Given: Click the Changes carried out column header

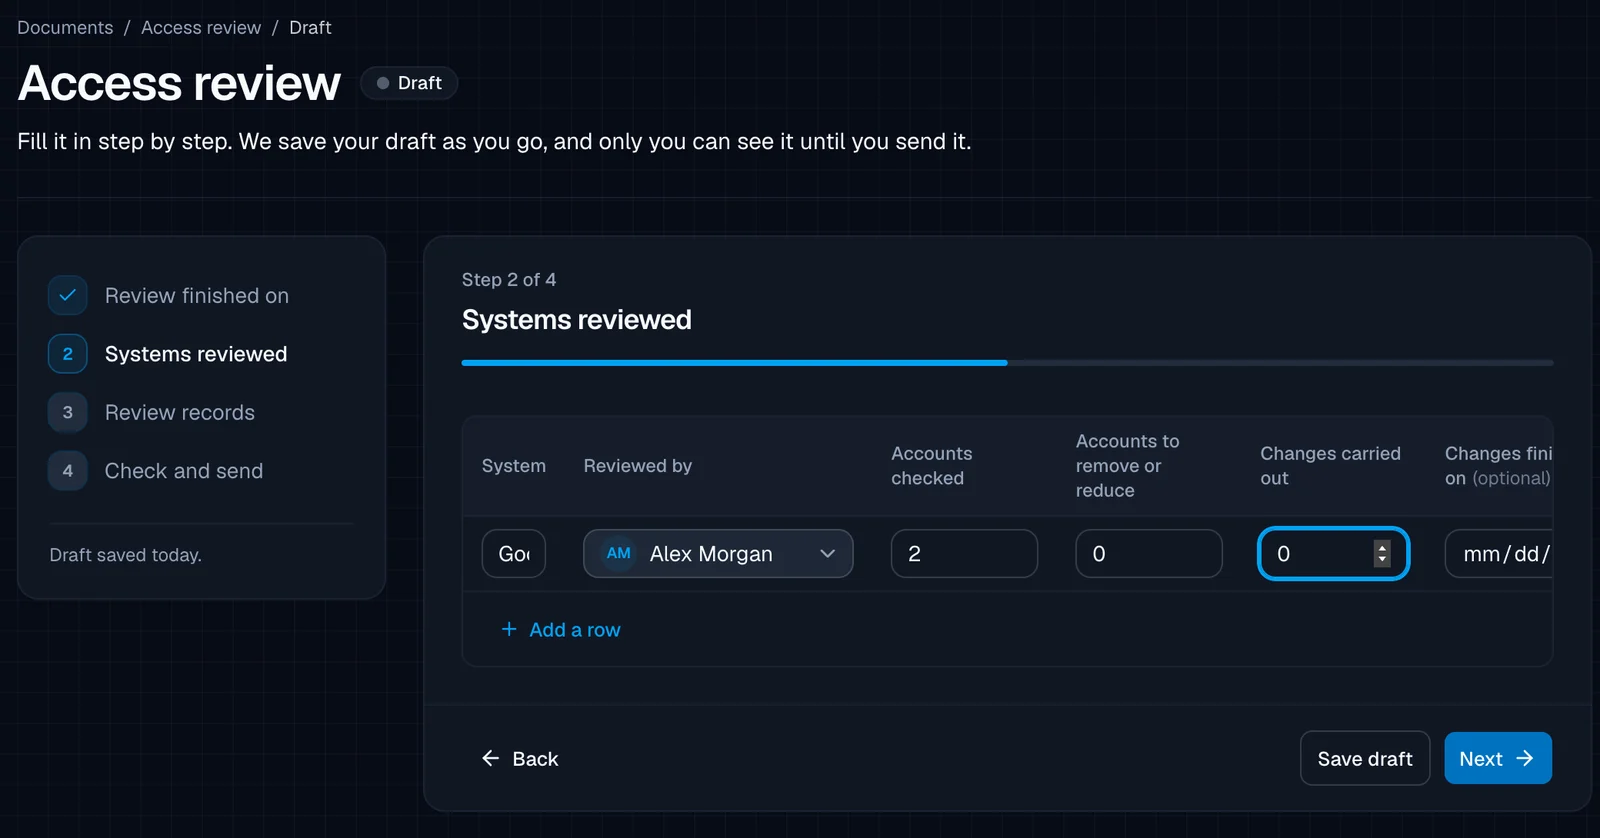Looking at the screenshot, I should click(1330, 466).
